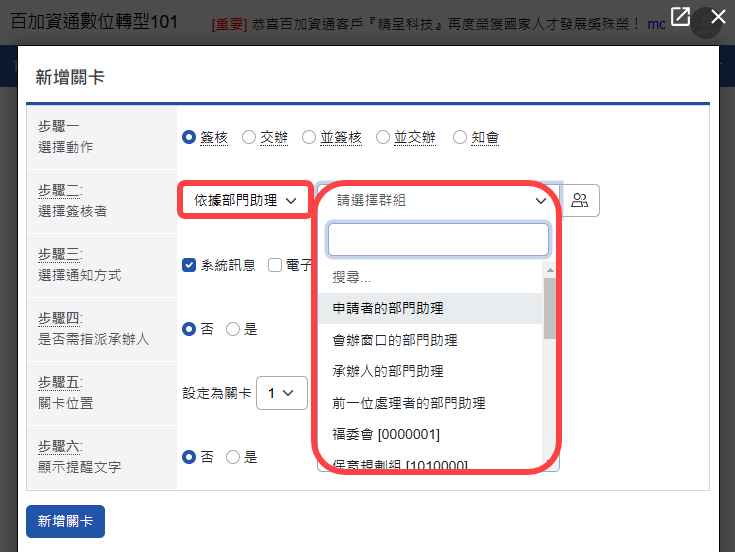Toggle the 電子 notification checkbox
This screenshot has height=552, width=735.
(275, 265)
